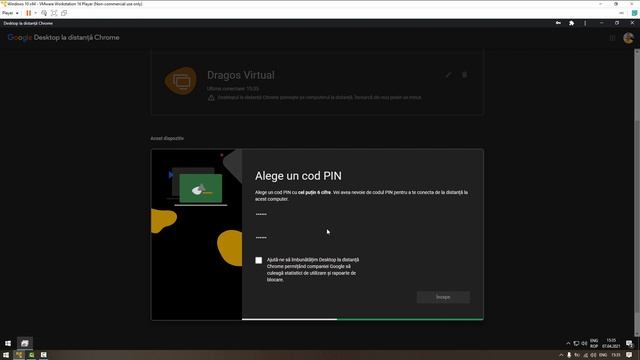Open the host Windows Start button
640x360 pixels.
point(6,355)
